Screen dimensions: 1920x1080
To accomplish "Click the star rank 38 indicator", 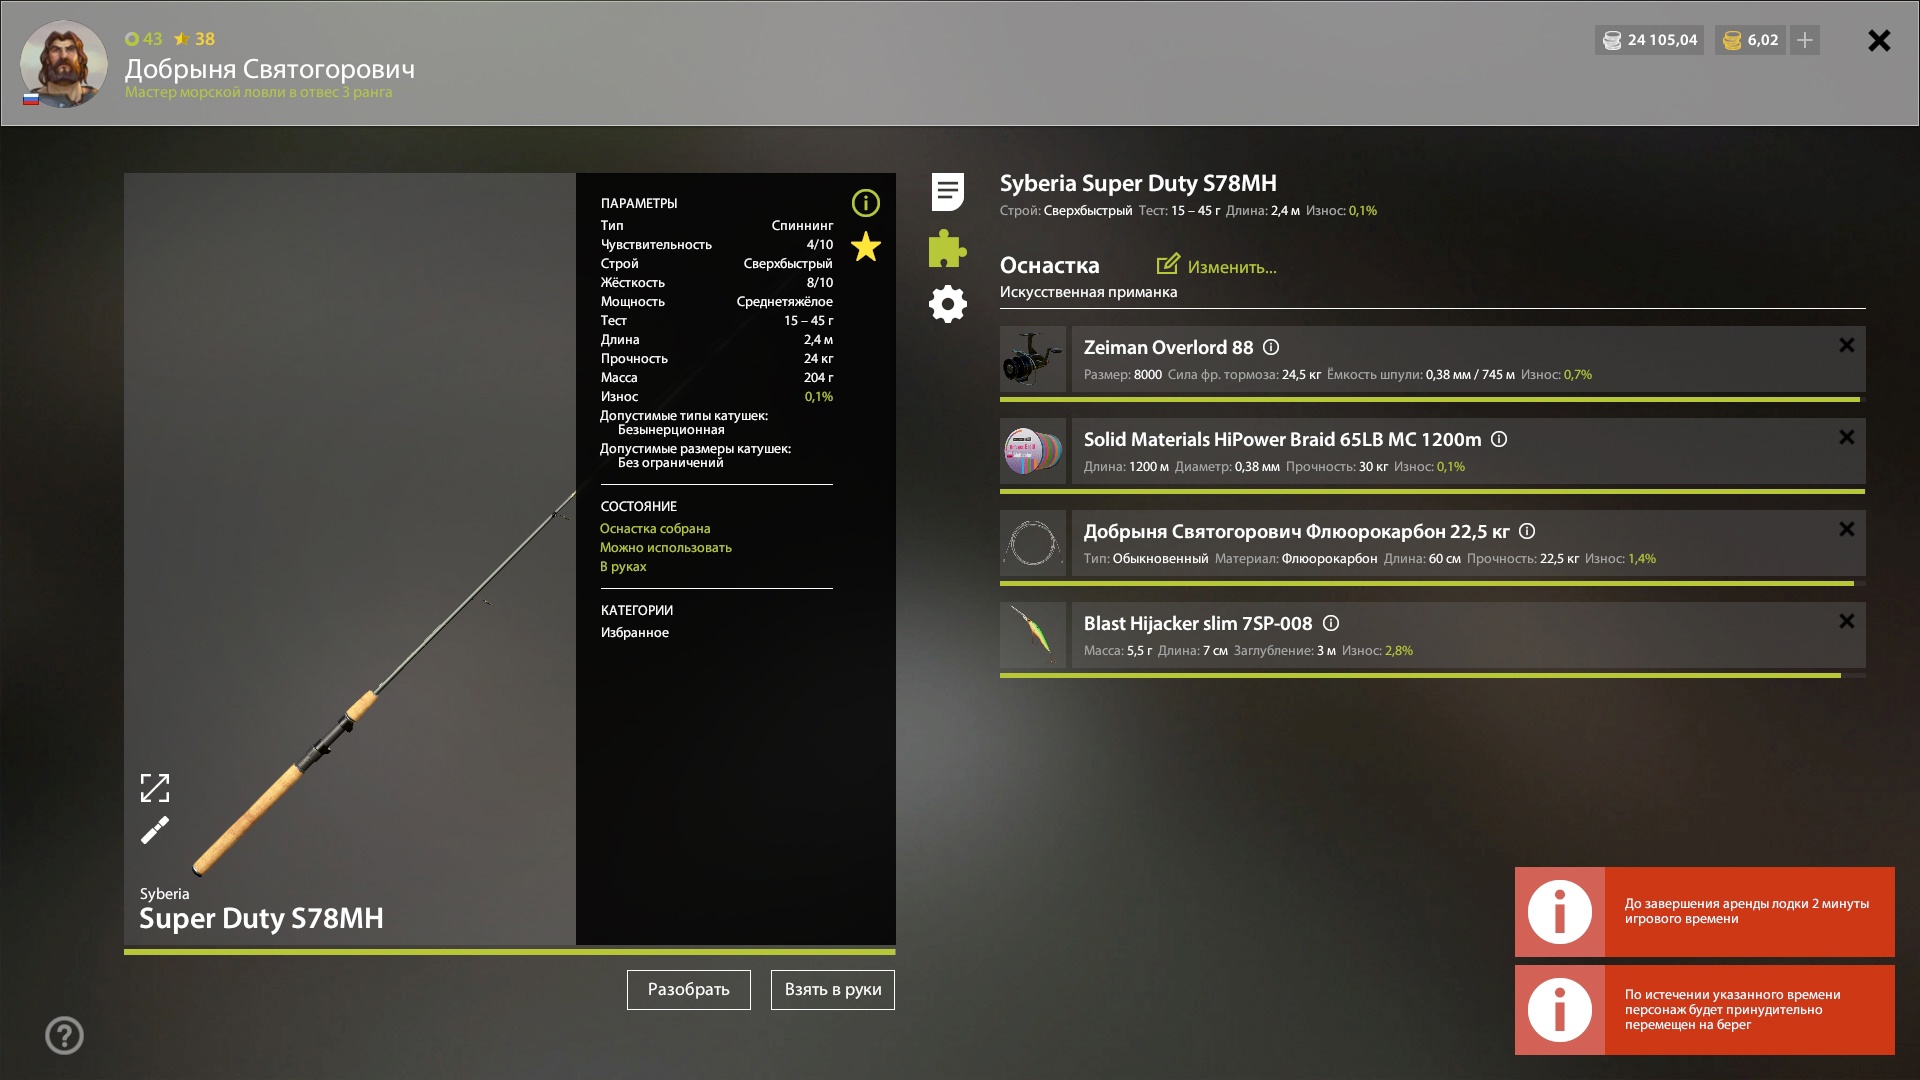I will pos(194,39).
